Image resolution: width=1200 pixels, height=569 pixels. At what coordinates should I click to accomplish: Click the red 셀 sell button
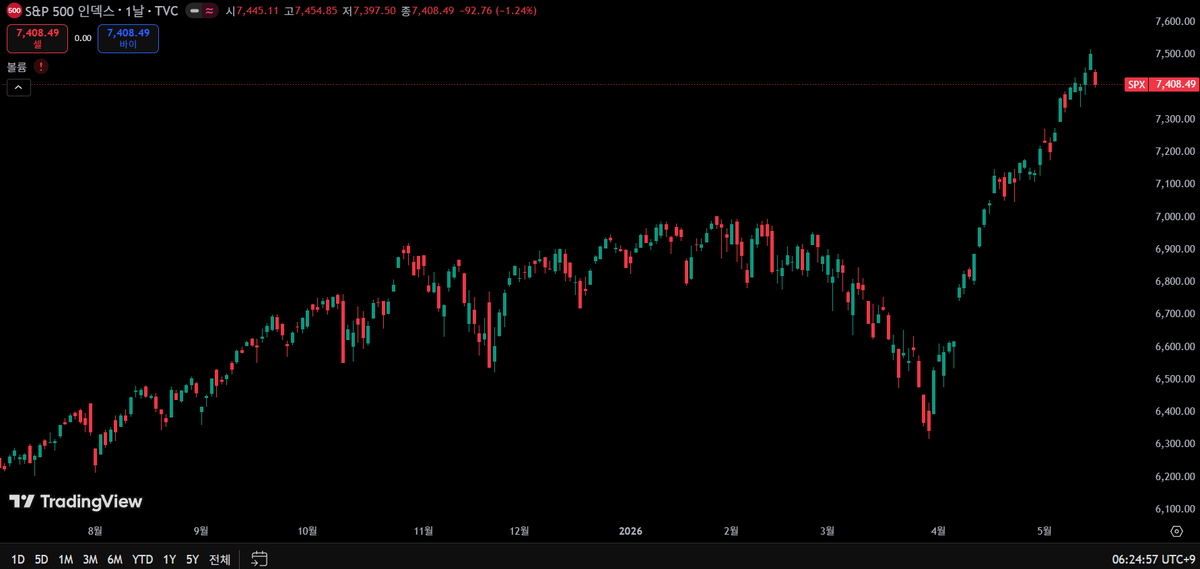[x=37, y=38]
